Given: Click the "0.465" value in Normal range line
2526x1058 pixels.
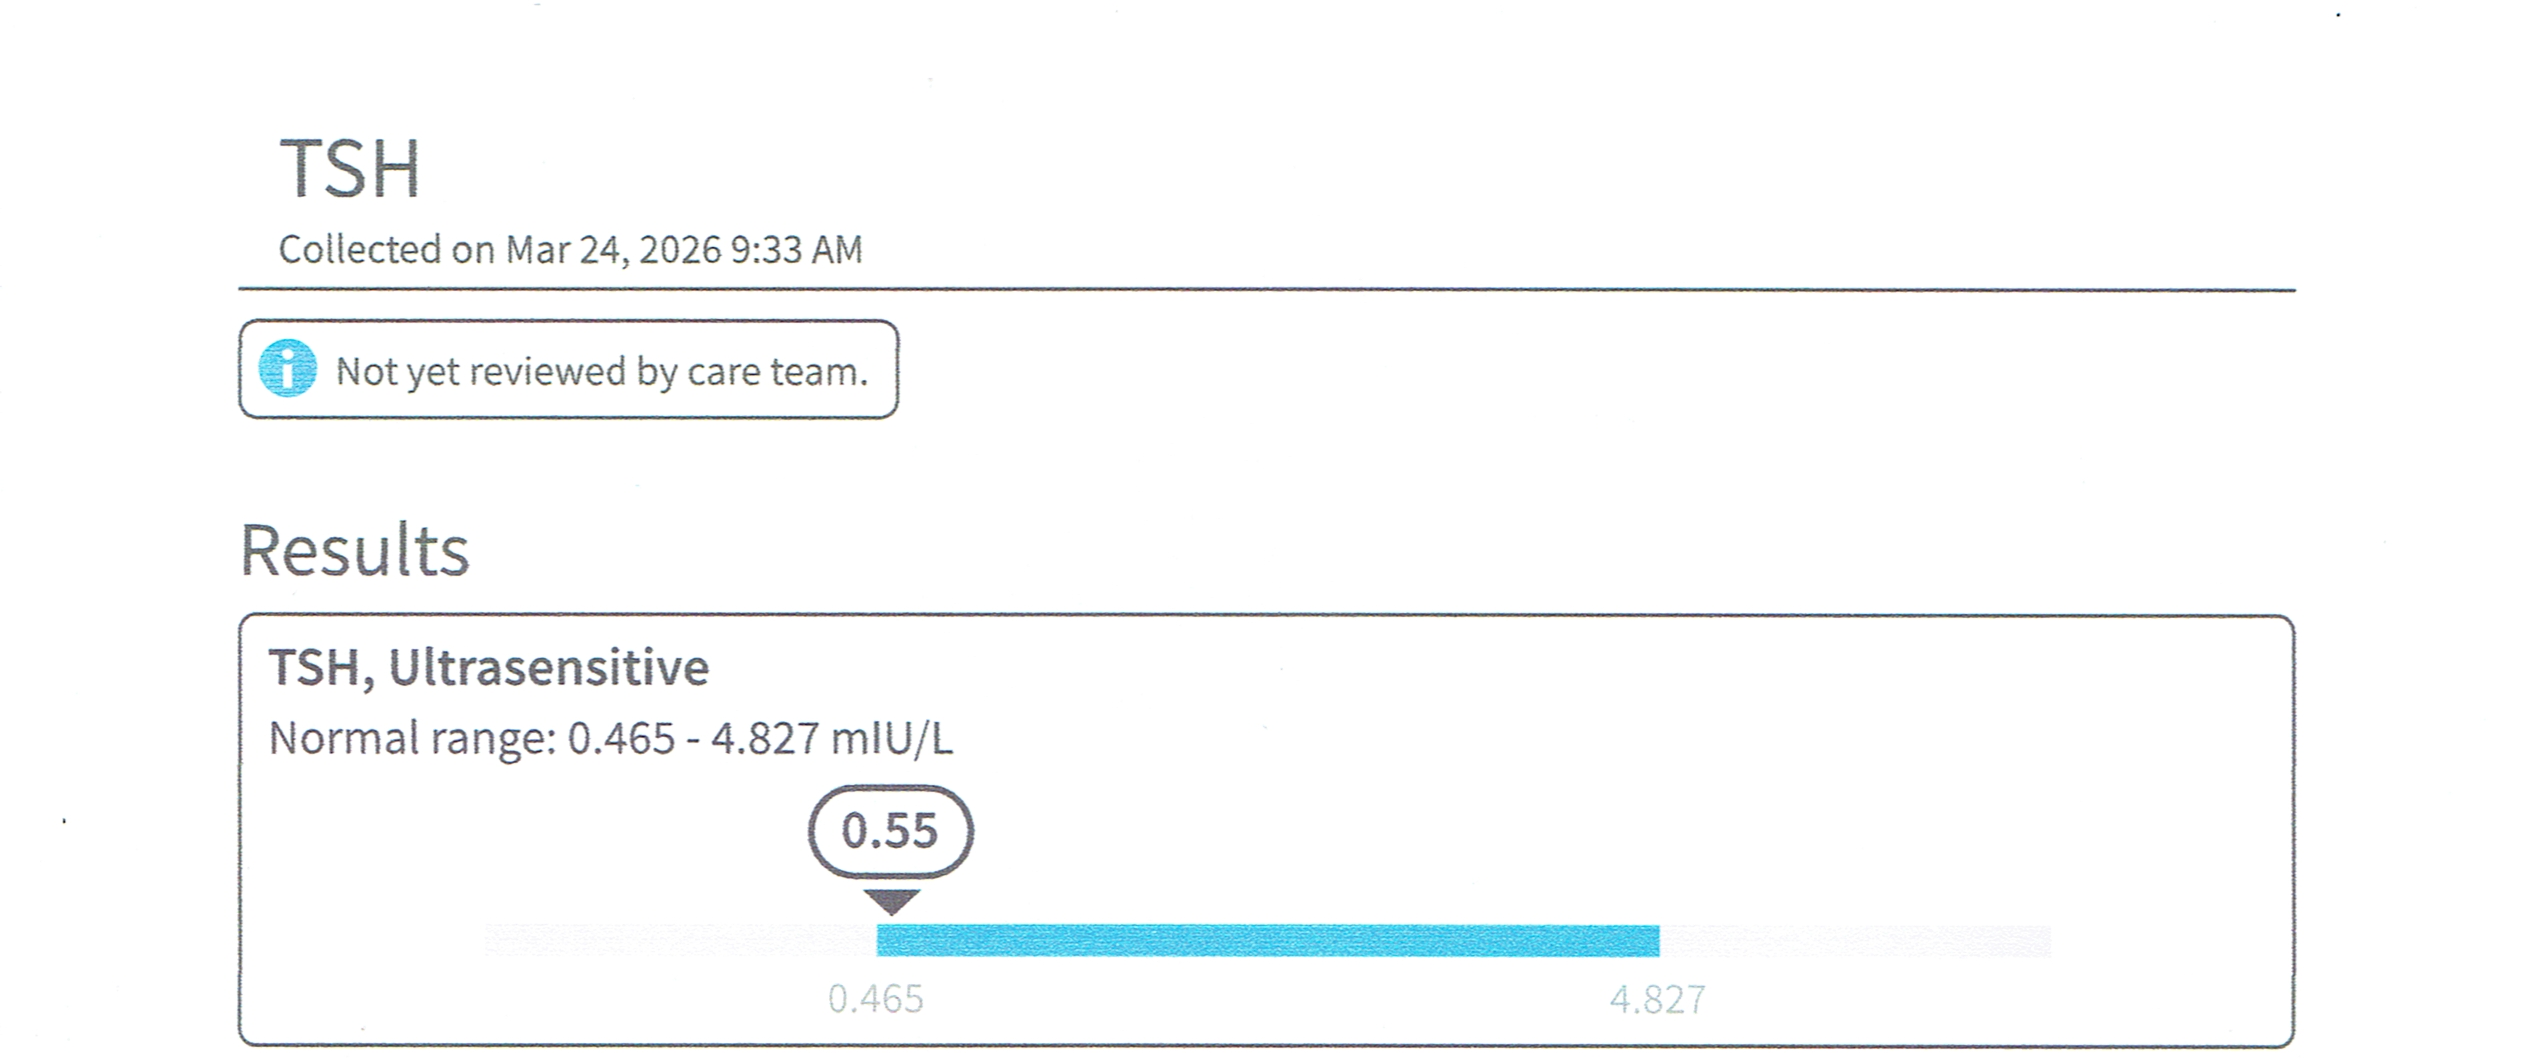Looking at the screenshot, I should 621,739.
